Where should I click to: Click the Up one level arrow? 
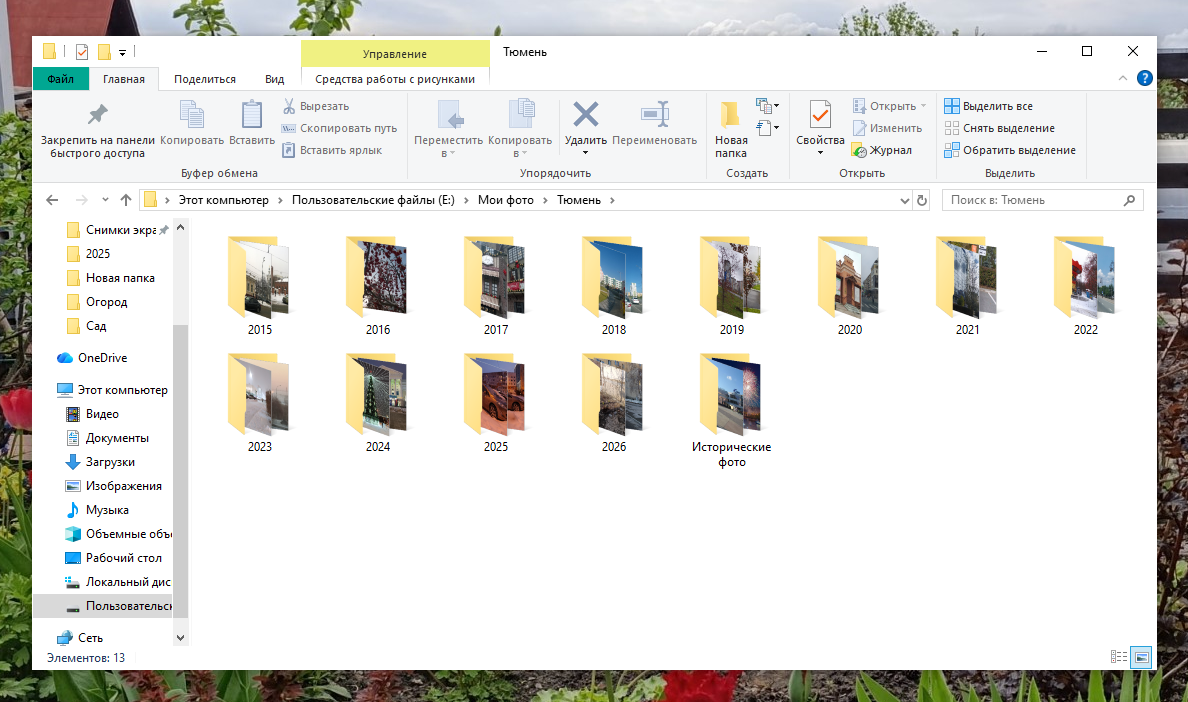126,200
